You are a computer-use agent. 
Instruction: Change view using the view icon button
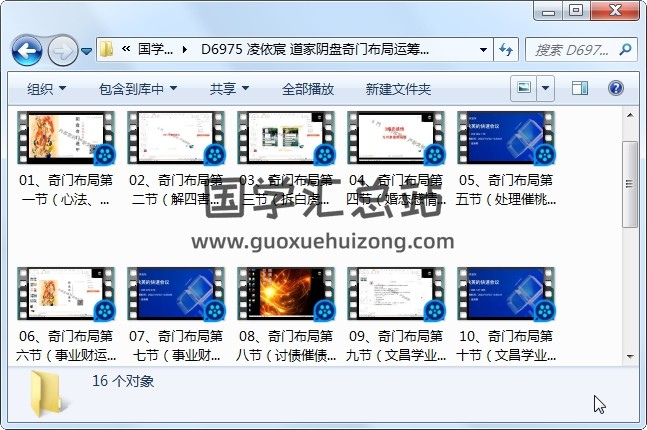(x=524, y=88)
